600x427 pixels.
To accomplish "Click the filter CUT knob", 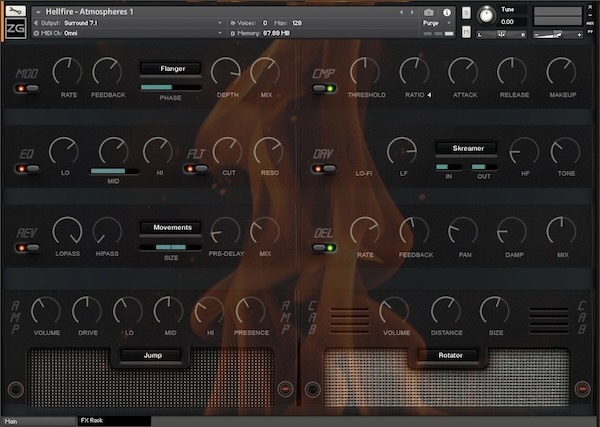I will coord(227,151).
